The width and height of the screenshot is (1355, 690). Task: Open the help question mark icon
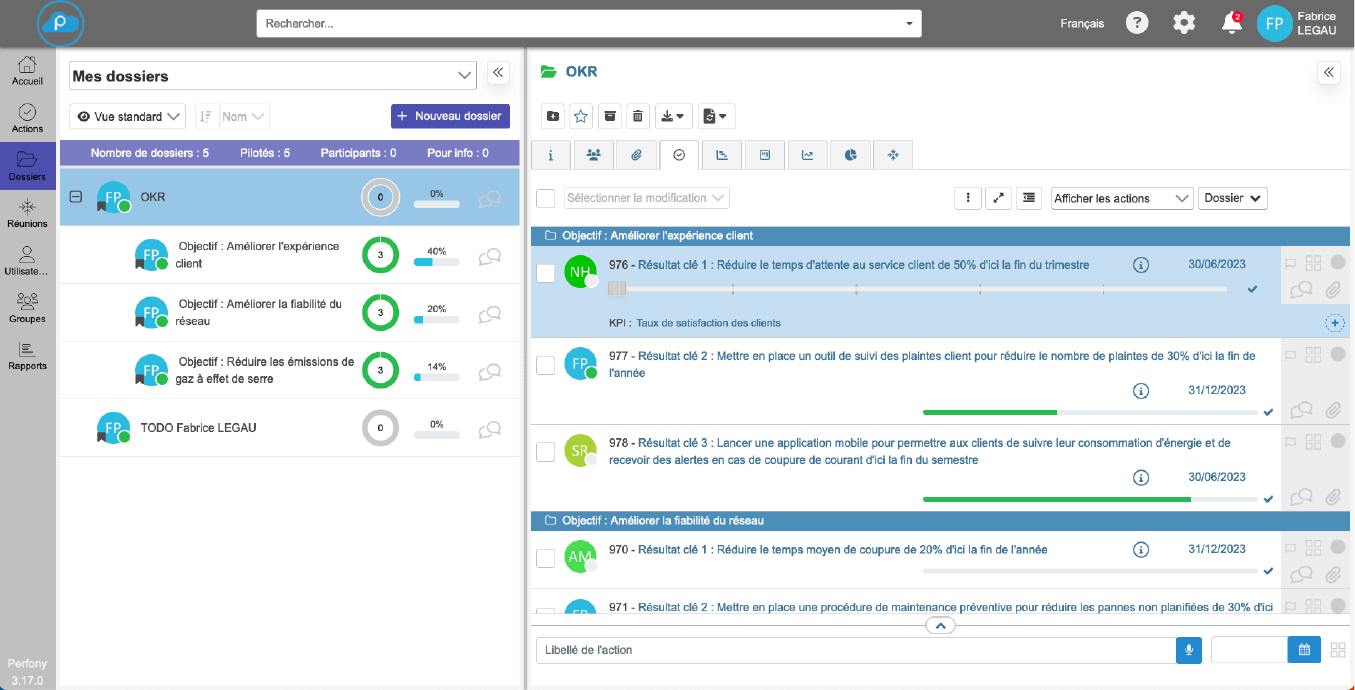click(x=1137, y=23)
